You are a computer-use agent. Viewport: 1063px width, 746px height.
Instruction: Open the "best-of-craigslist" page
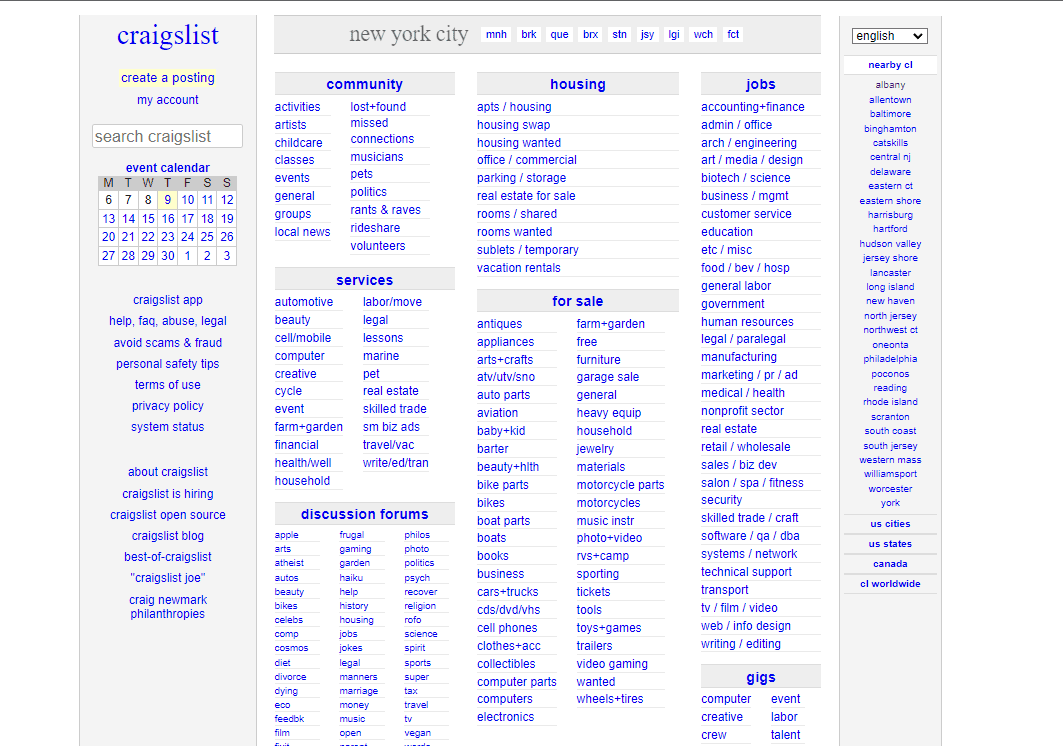click(167, 556)
